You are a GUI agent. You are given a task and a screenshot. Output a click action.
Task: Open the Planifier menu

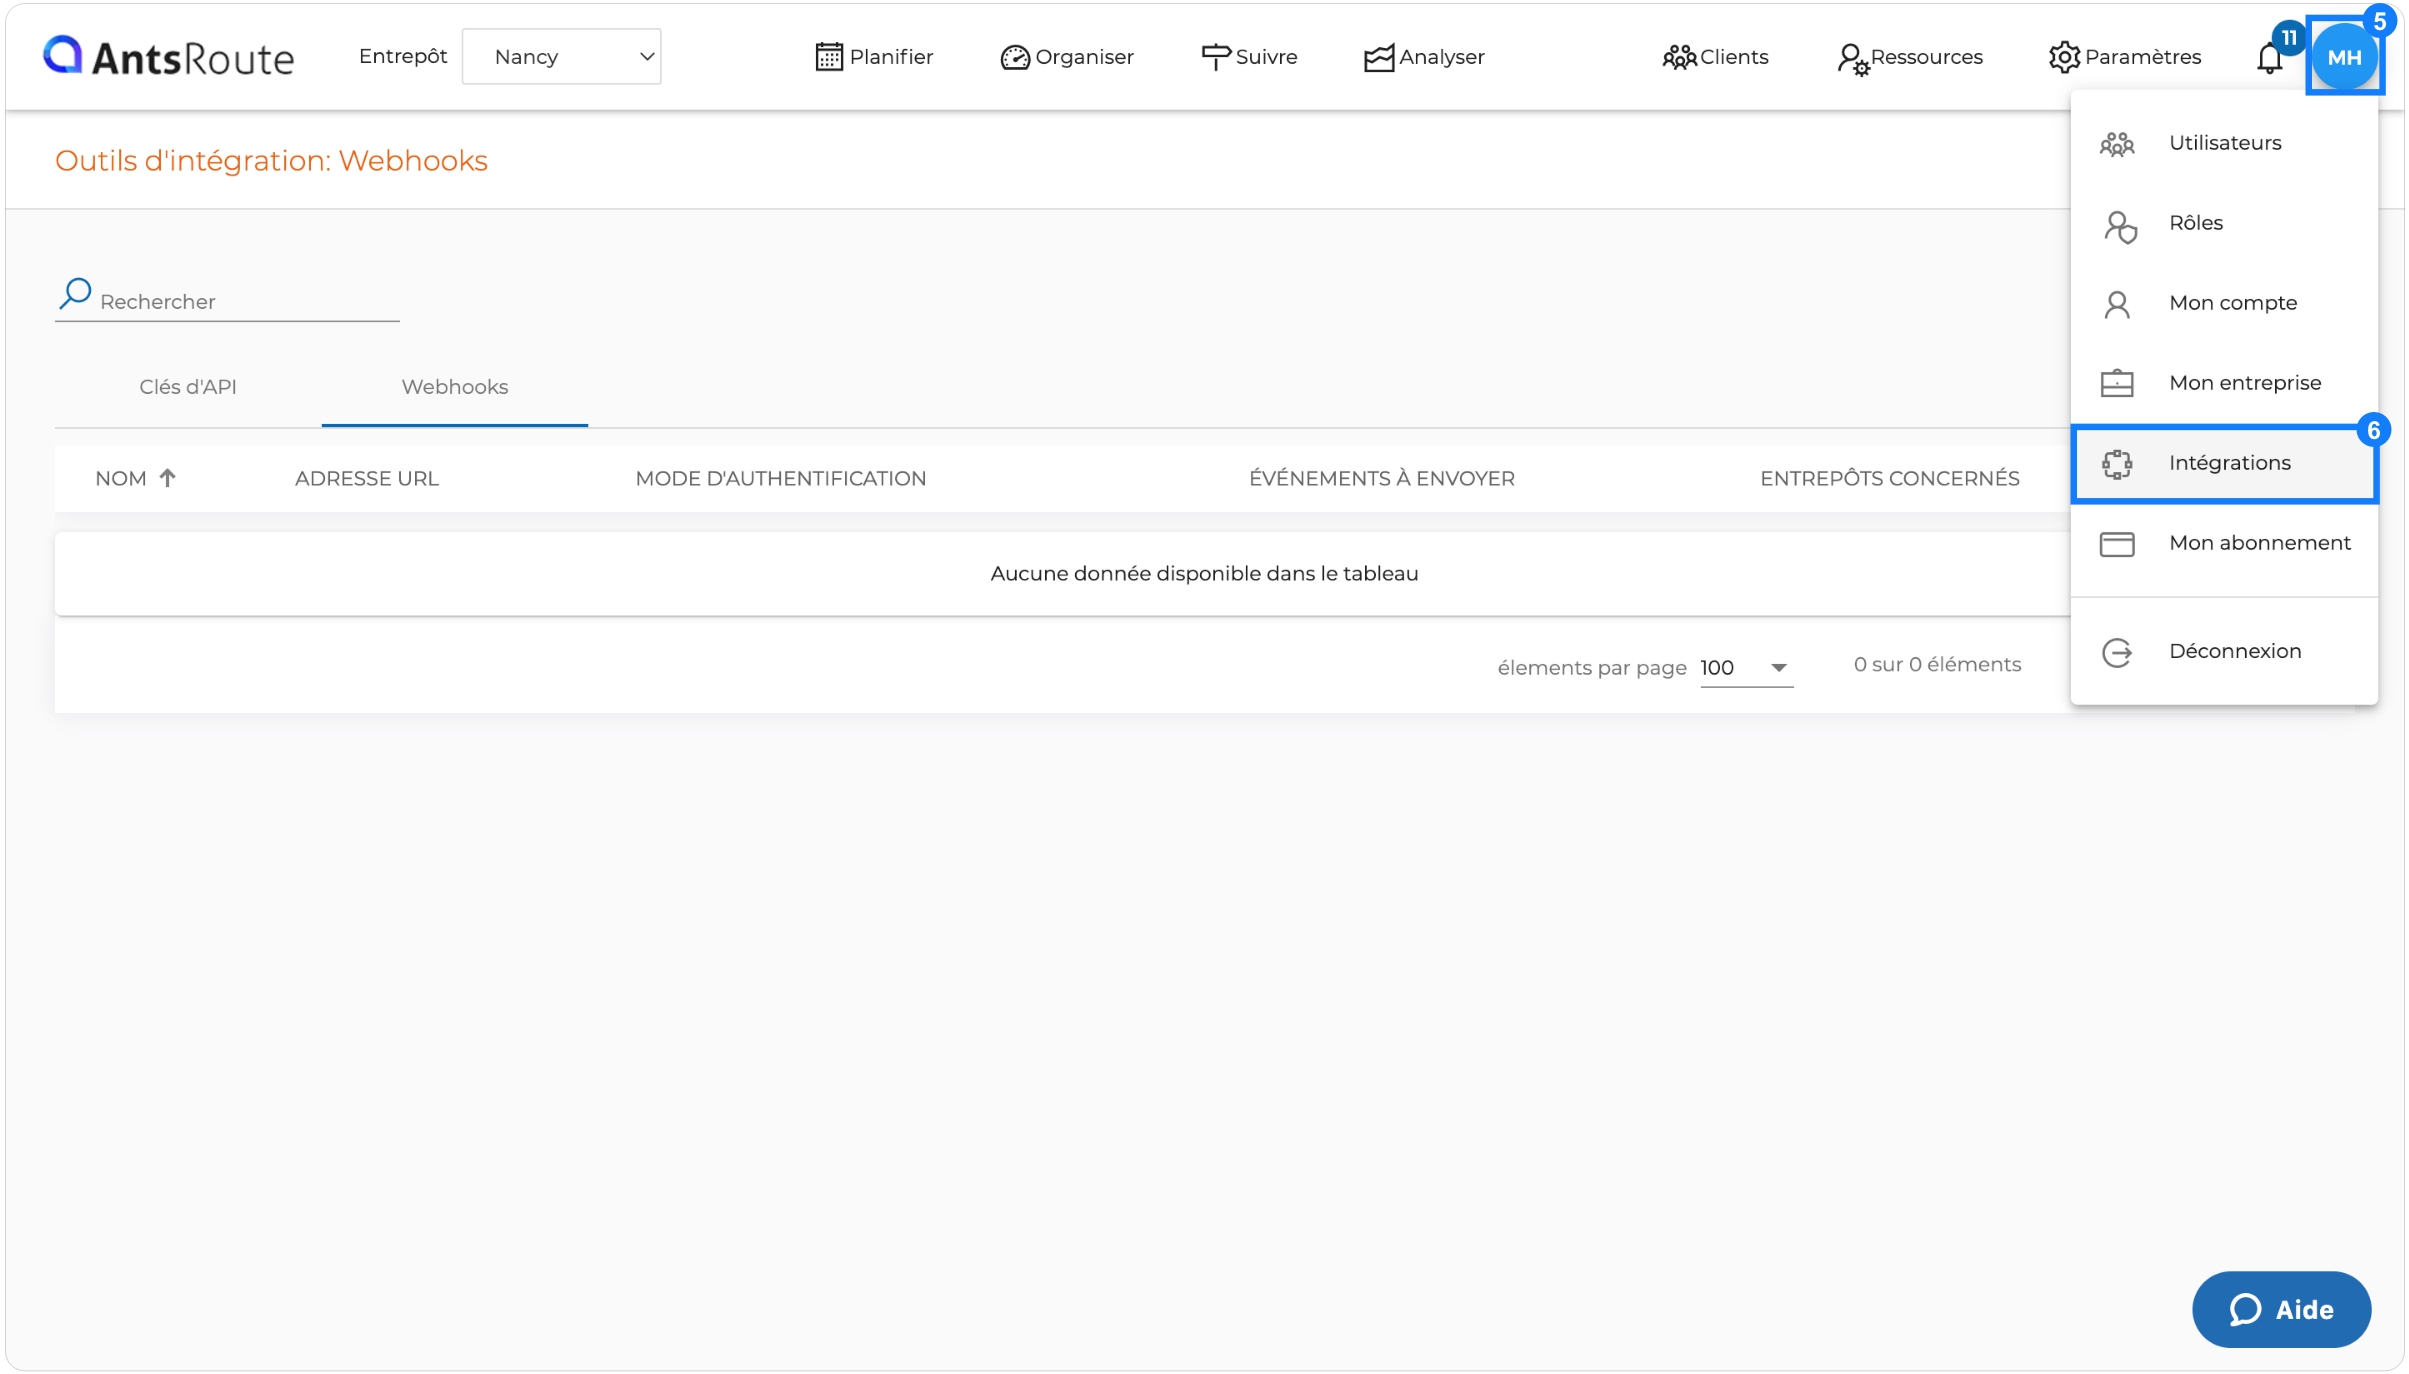point(874,57)
